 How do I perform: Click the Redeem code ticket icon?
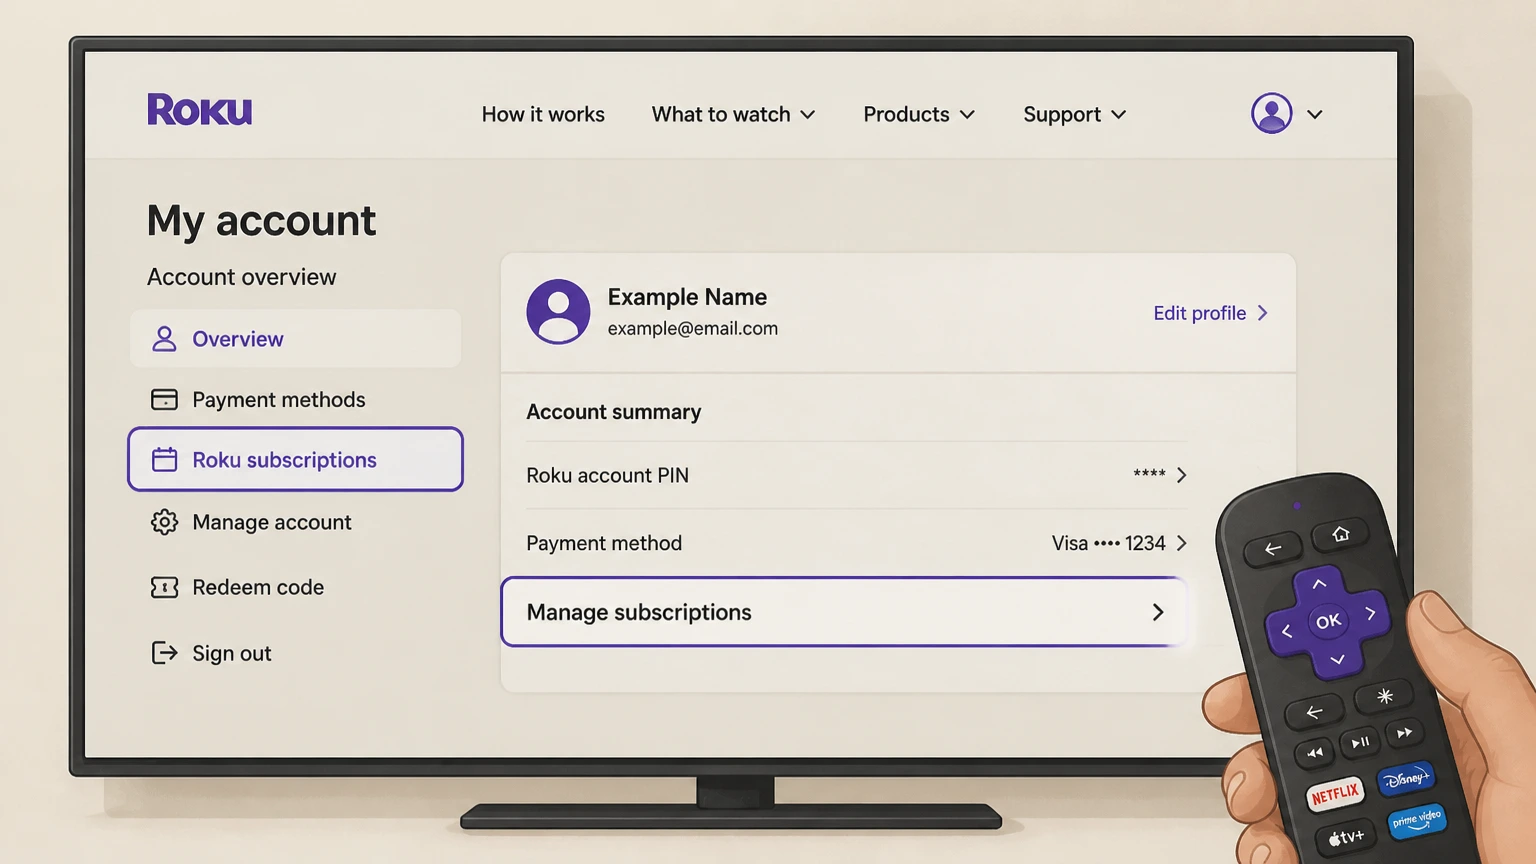(x=164, y=587)
